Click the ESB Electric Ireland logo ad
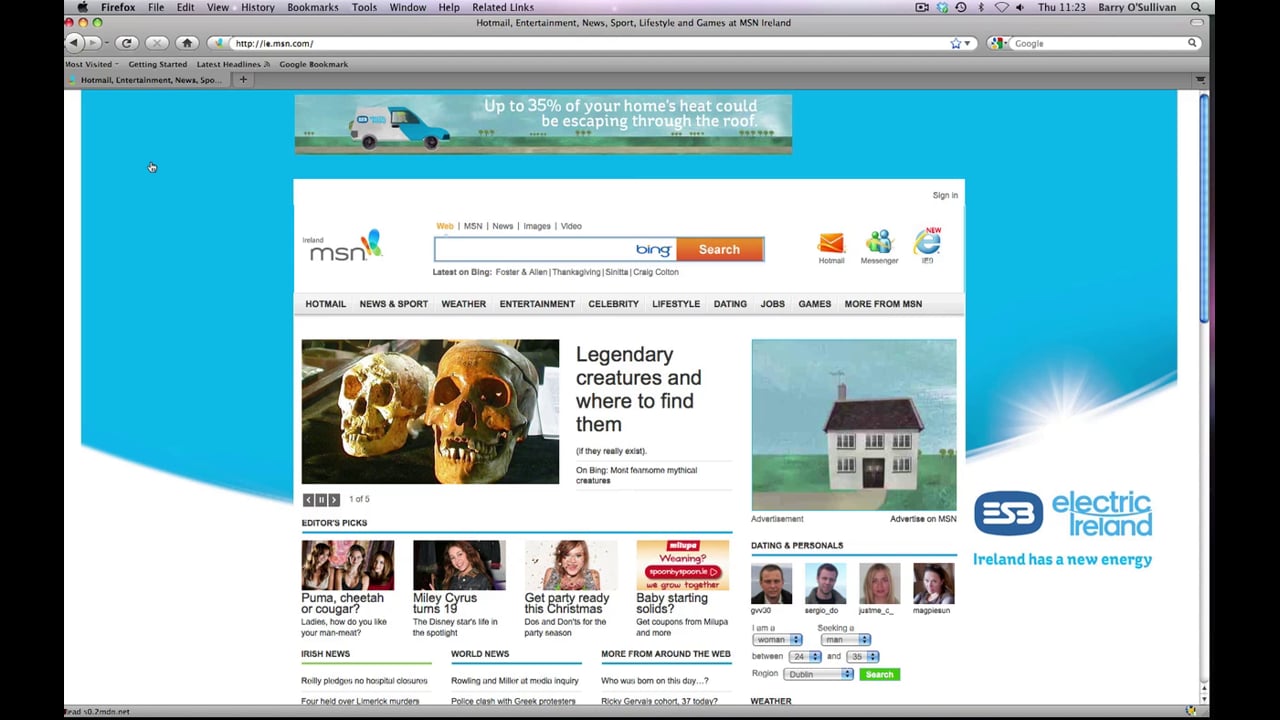The image size is (1280, 720). pos(1062,528)
